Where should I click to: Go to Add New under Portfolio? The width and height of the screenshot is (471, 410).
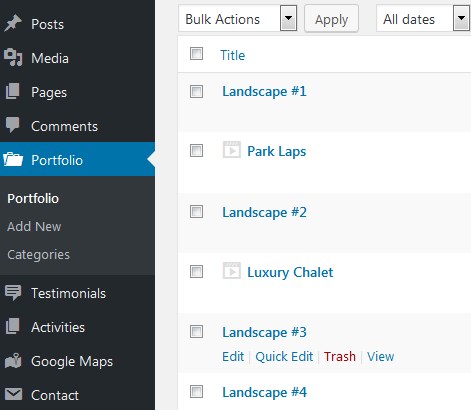[34, 227]
